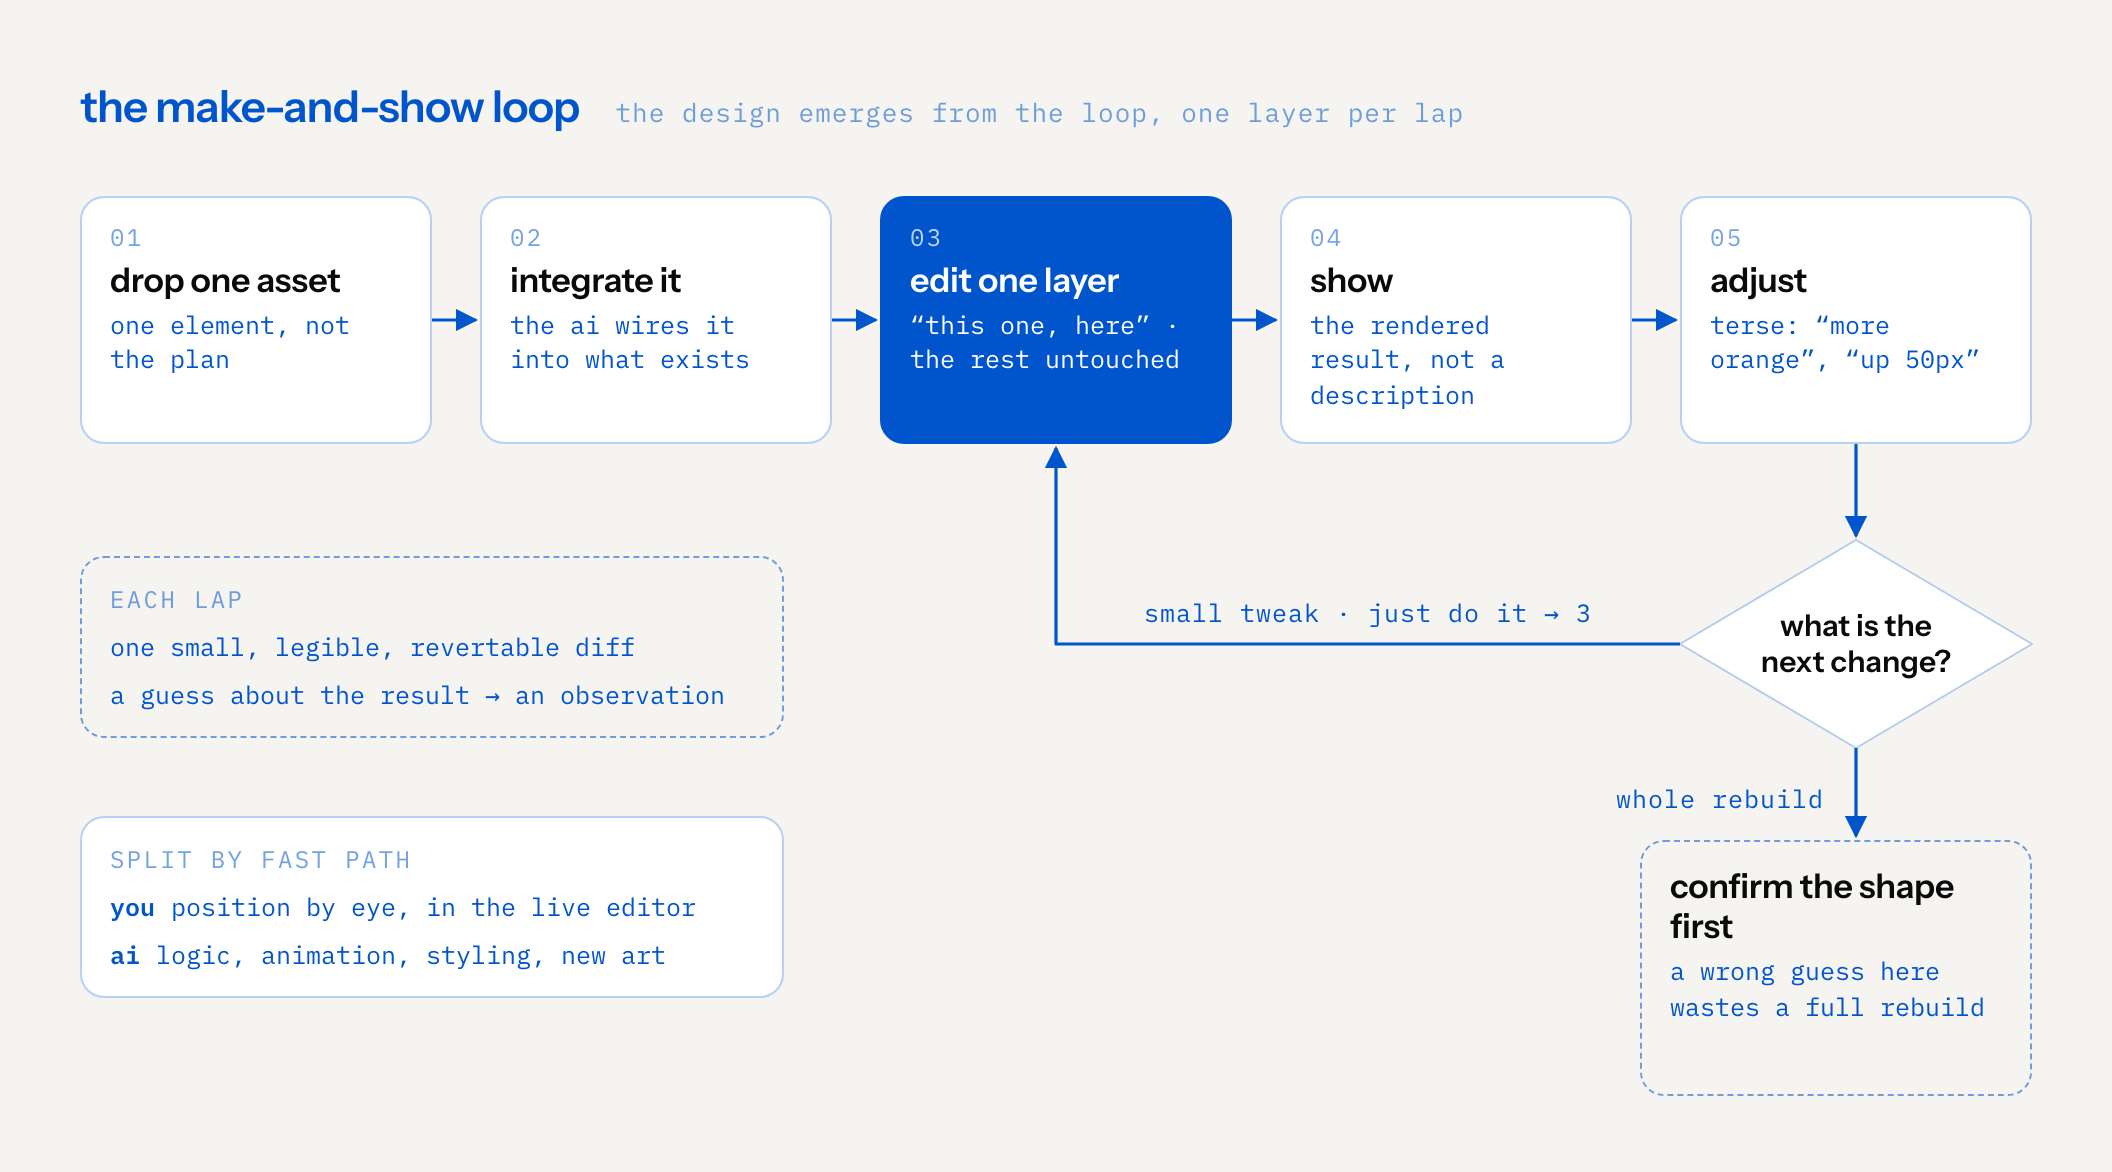
Task: Click the title 'the make-and-show loop'
Action: [329, 108]
